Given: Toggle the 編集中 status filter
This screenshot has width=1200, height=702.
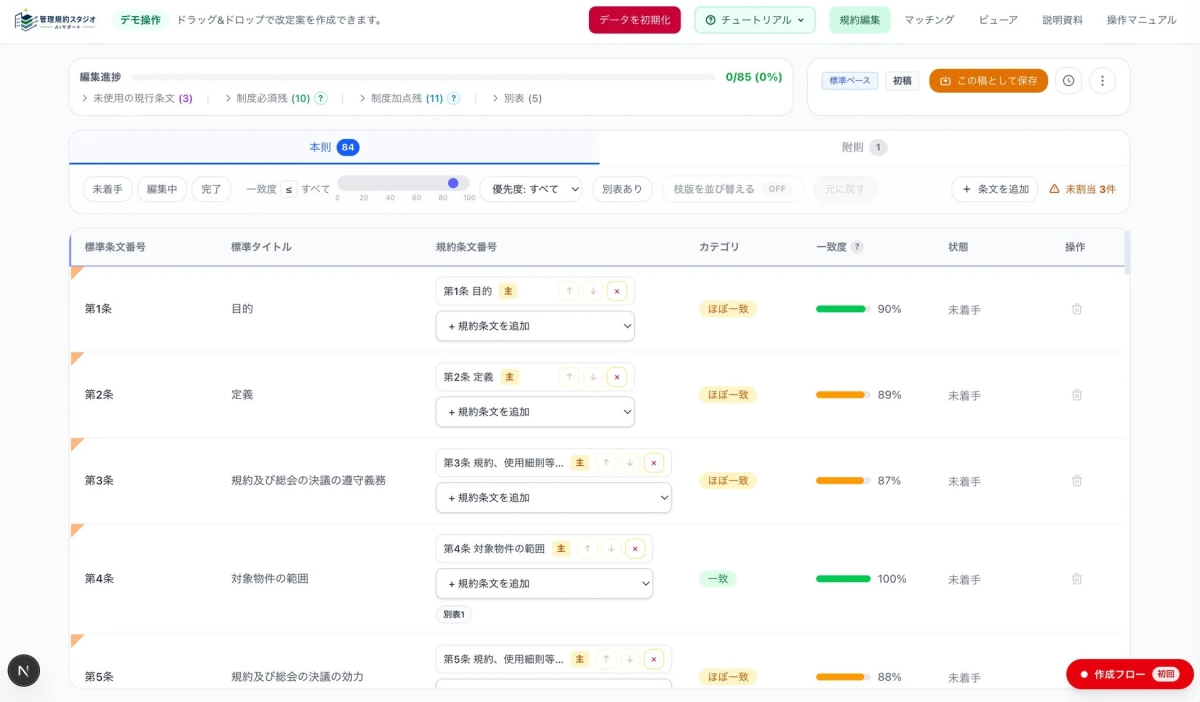Looking at the screenshot, I should (x=162, y=189).
